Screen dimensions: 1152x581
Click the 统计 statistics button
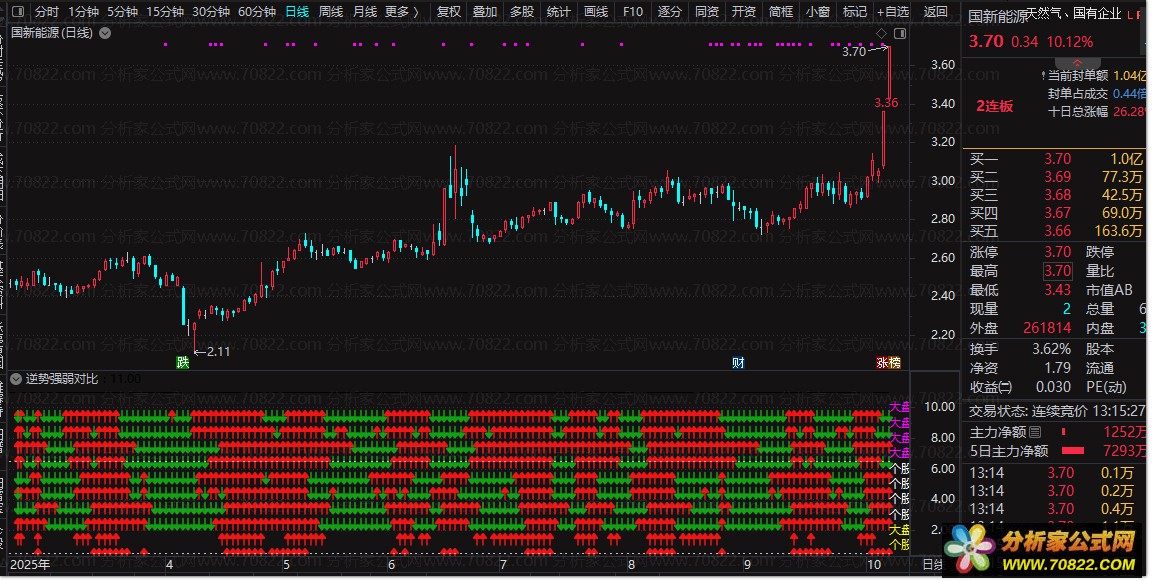pos(558,12)
